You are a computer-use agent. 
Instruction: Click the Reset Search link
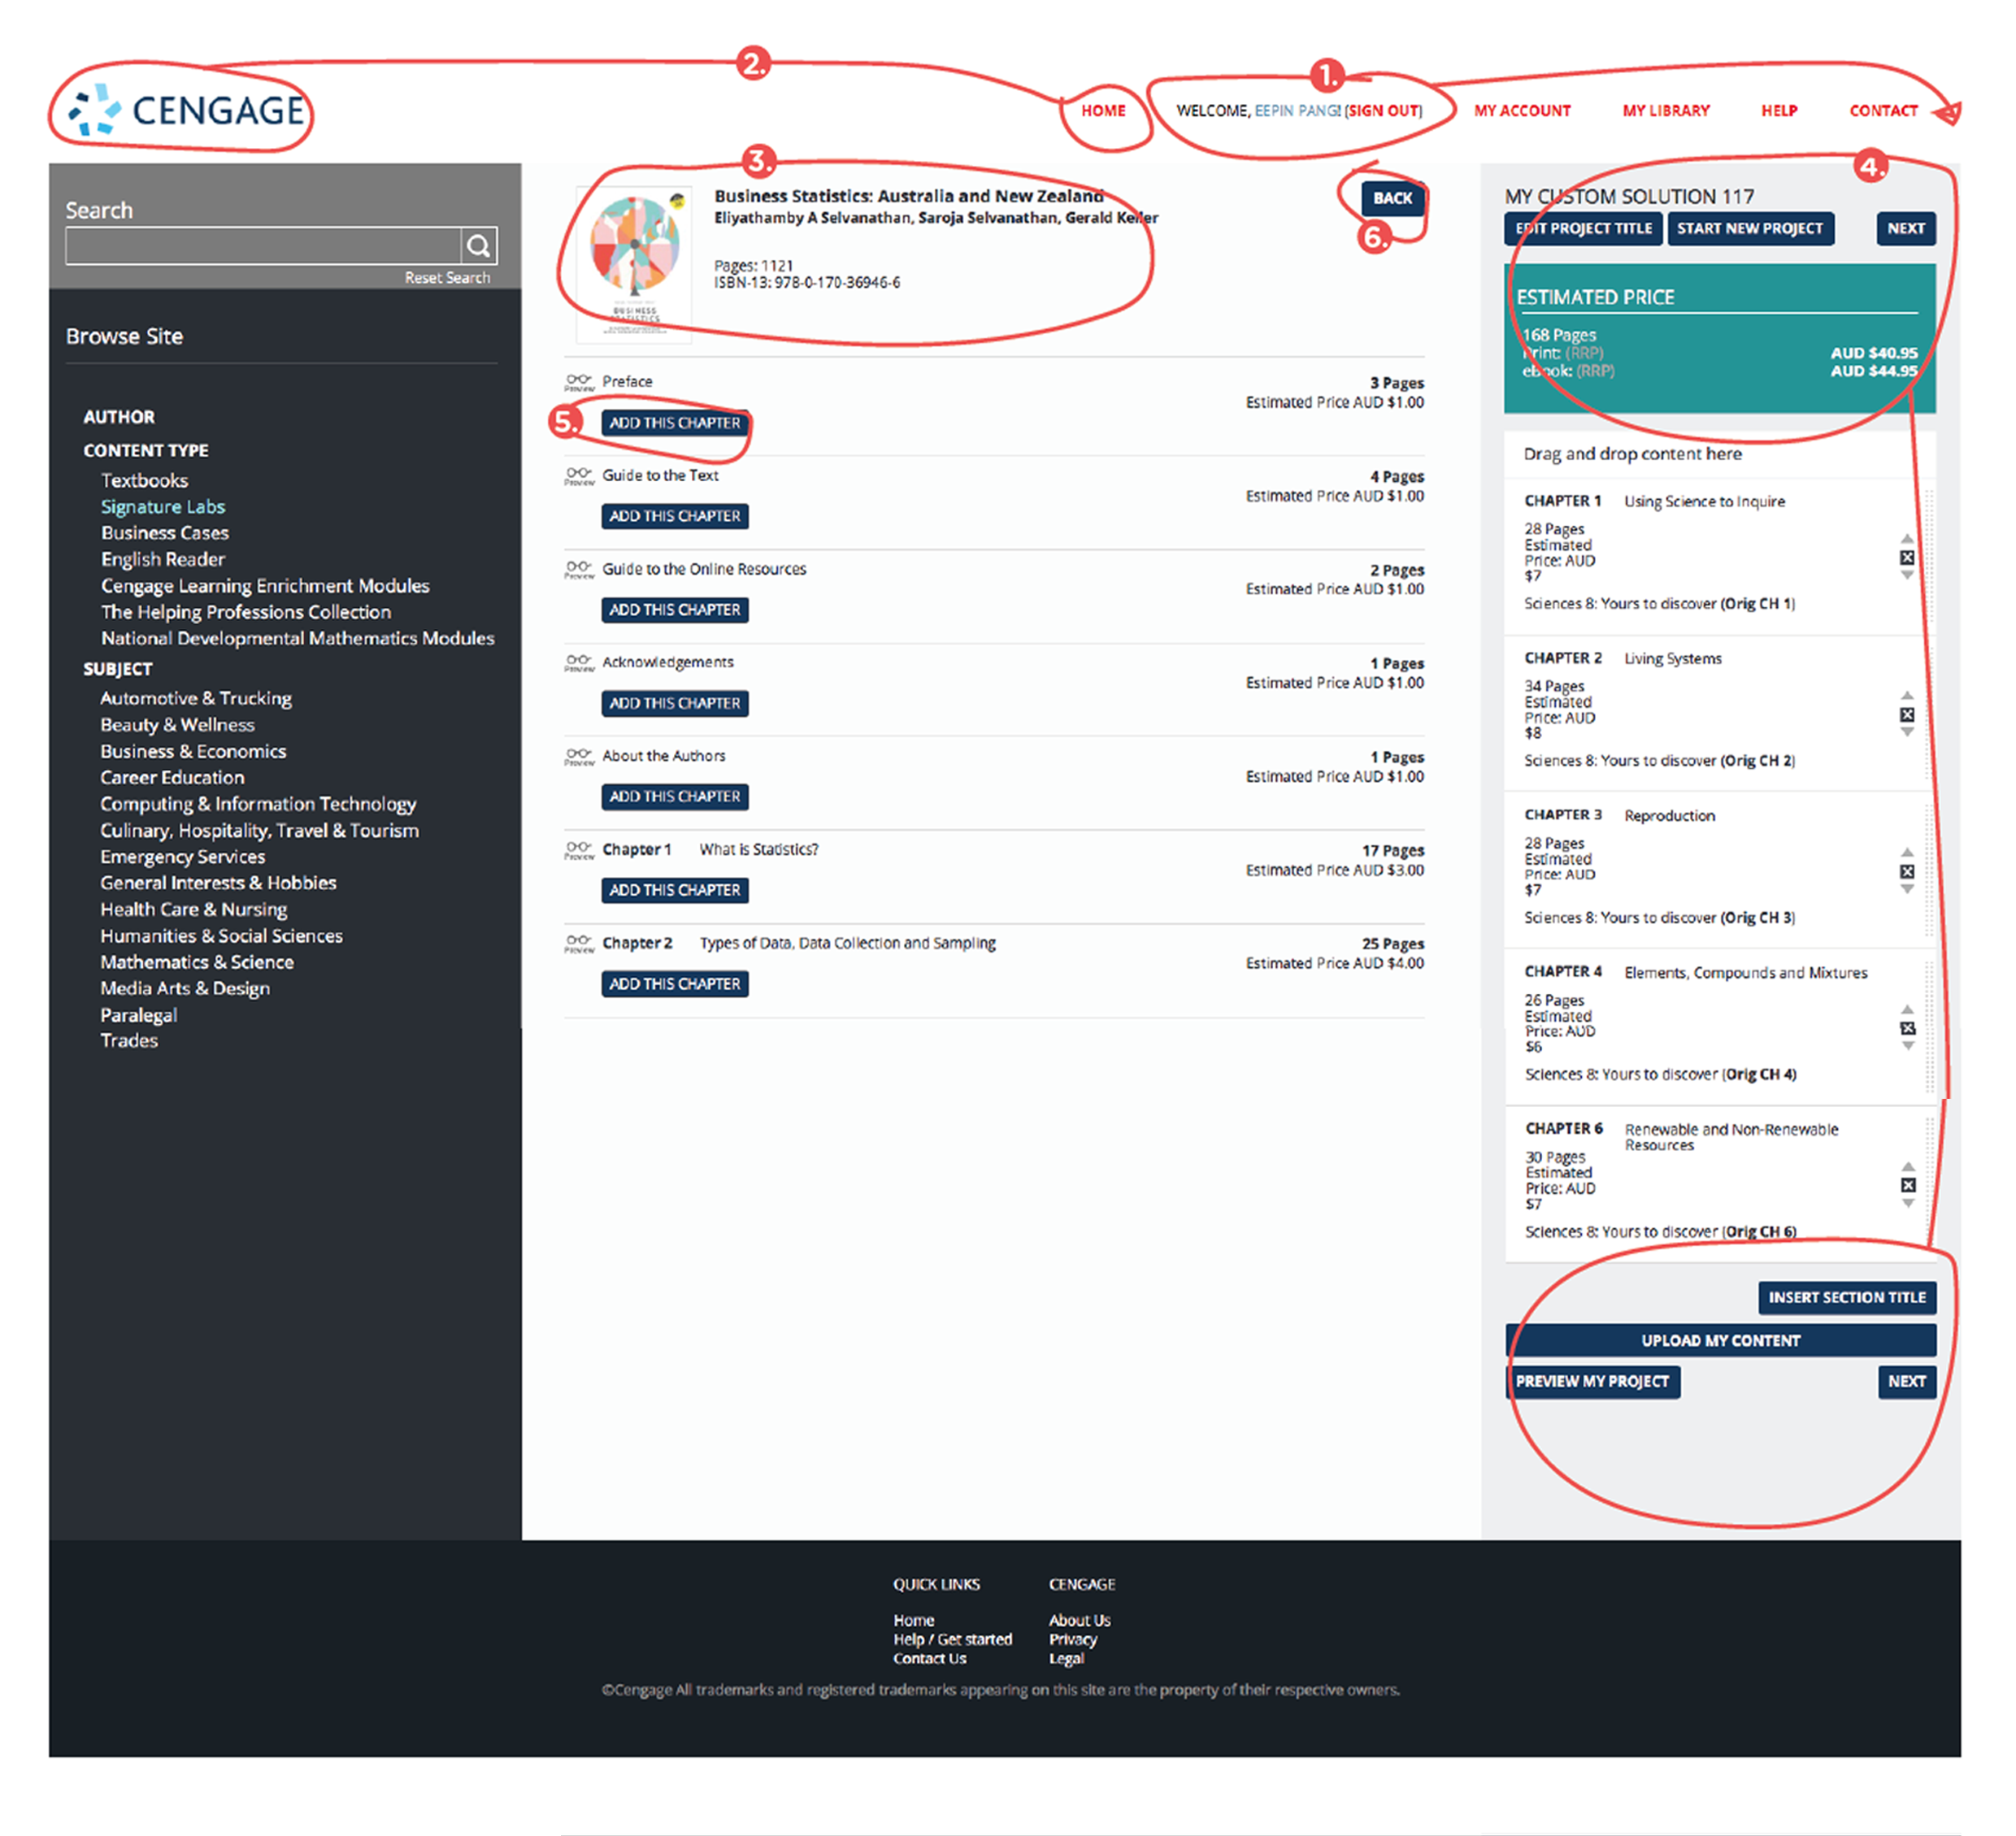(x=447, y=278)
